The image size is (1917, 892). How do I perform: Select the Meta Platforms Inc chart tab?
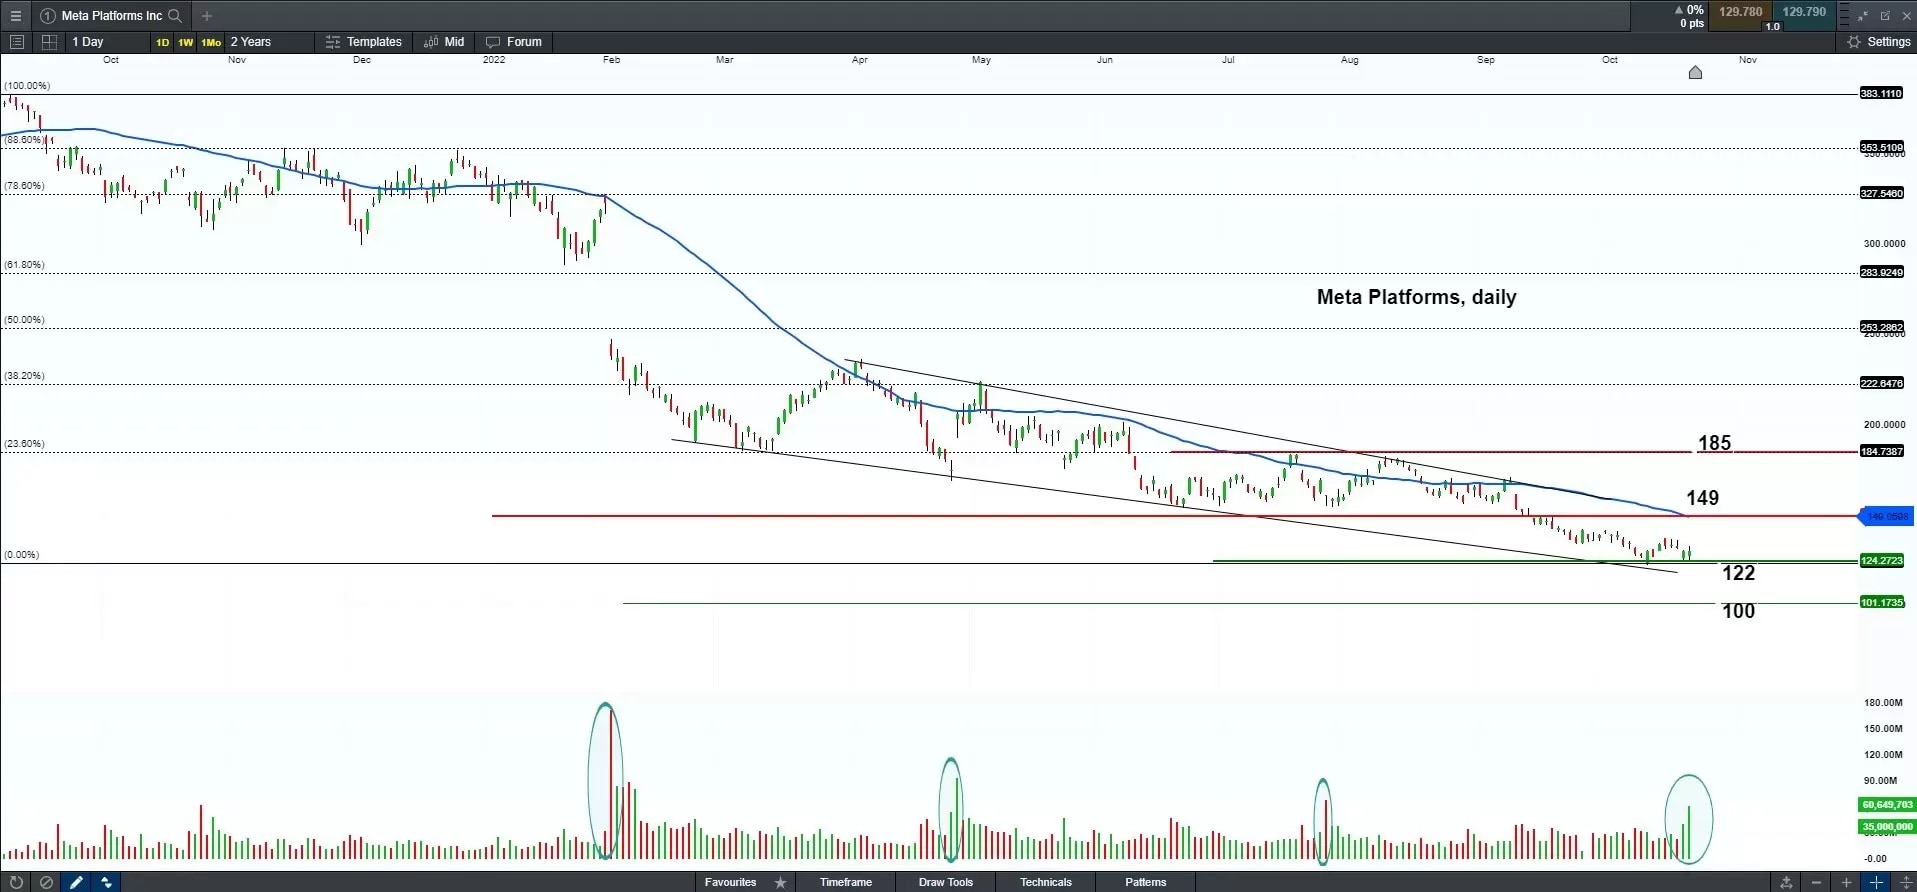[x=111, y=16]
